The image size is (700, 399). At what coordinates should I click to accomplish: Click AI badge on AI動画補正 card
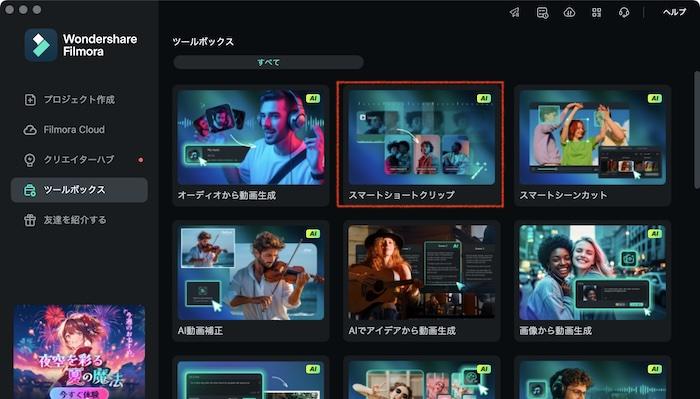(x=313, y=234)
